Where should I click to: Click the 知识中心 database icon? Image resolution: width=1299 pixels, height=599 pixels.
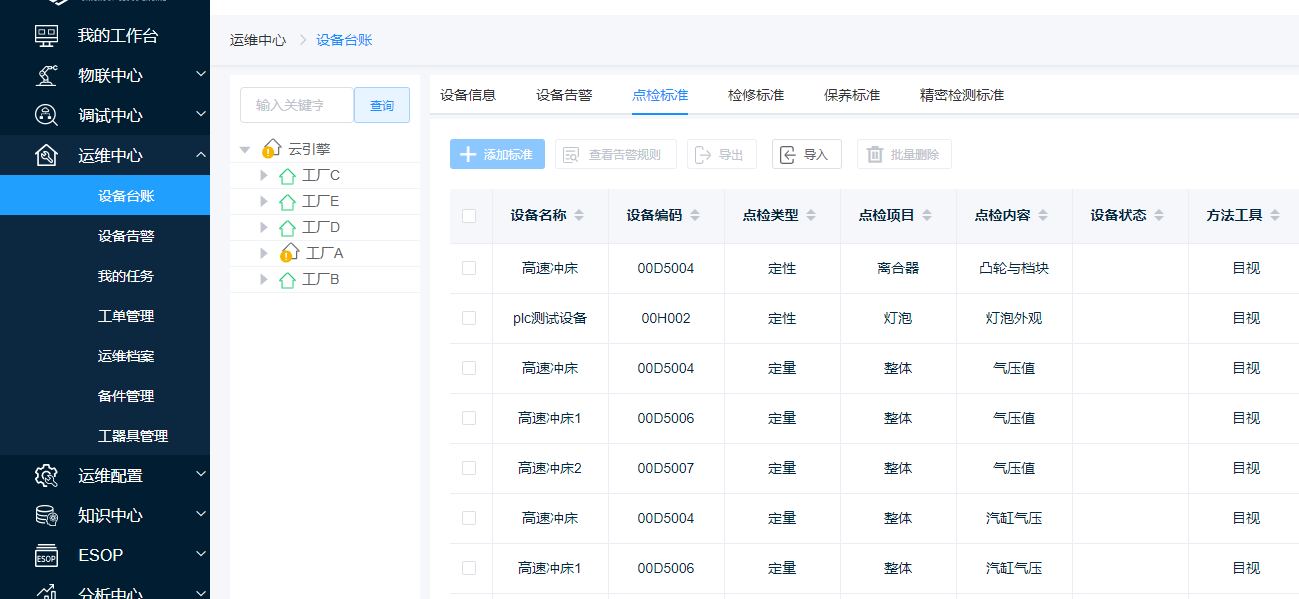pos(46,516)
